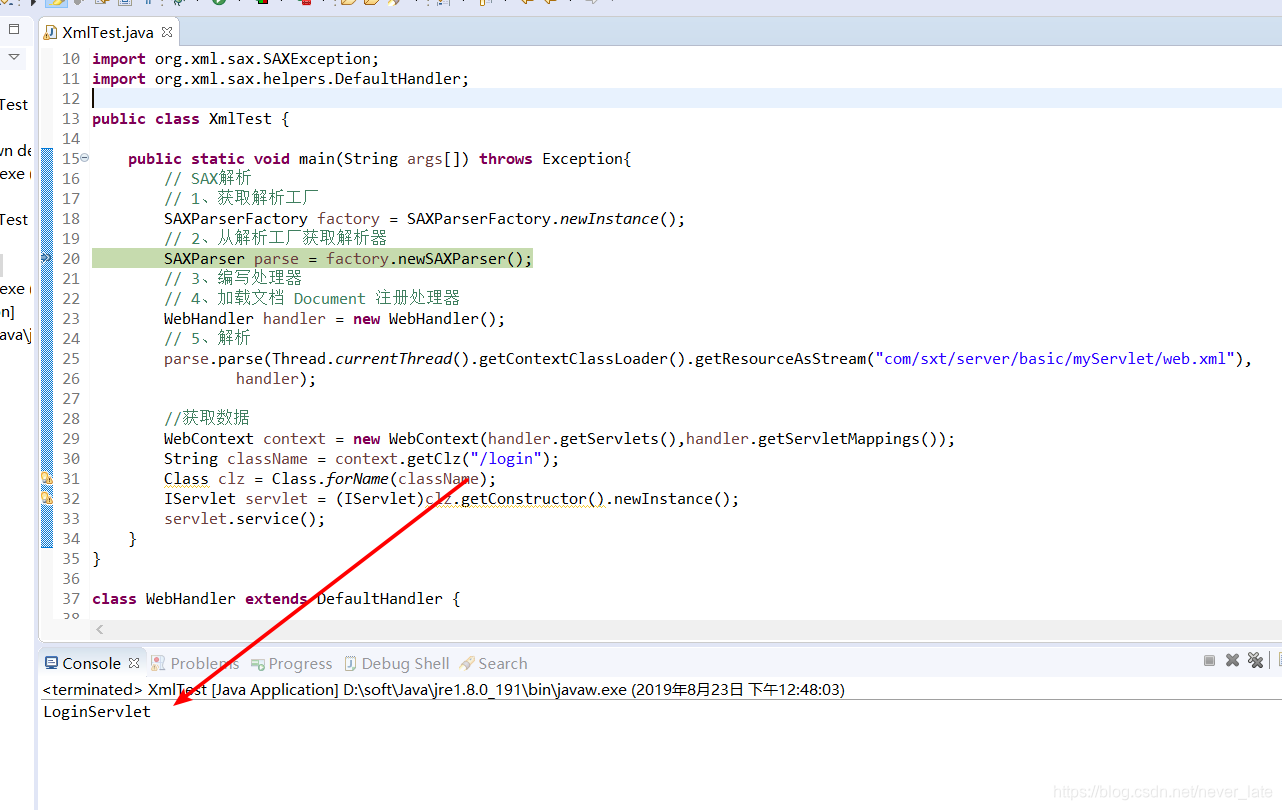Click the minimize view icon in left panel
The image size is (1282, 810).
14,29
